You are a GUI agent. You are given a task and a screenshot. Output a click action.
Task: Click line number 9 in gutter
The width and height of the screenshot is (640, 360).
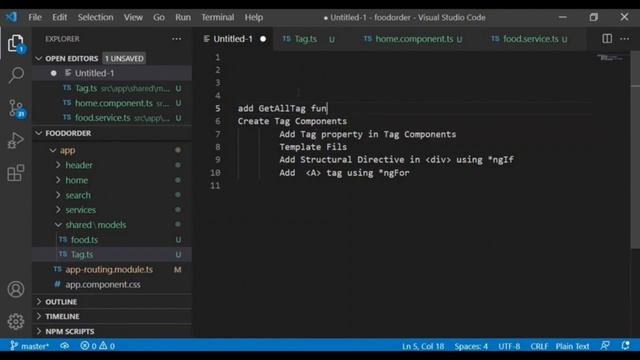click(218, 160)
